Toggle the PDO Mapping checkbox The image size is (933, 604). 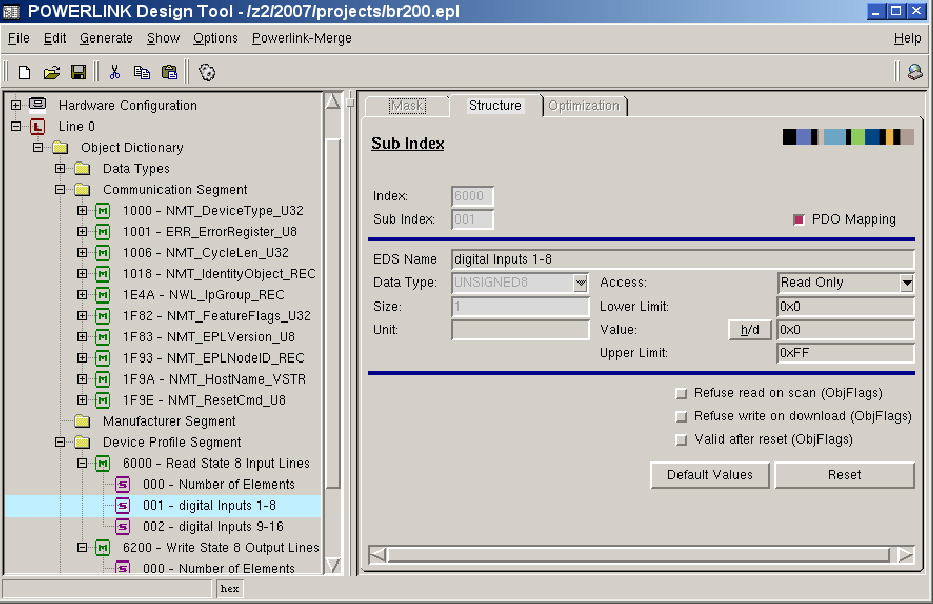click(799, 220)
